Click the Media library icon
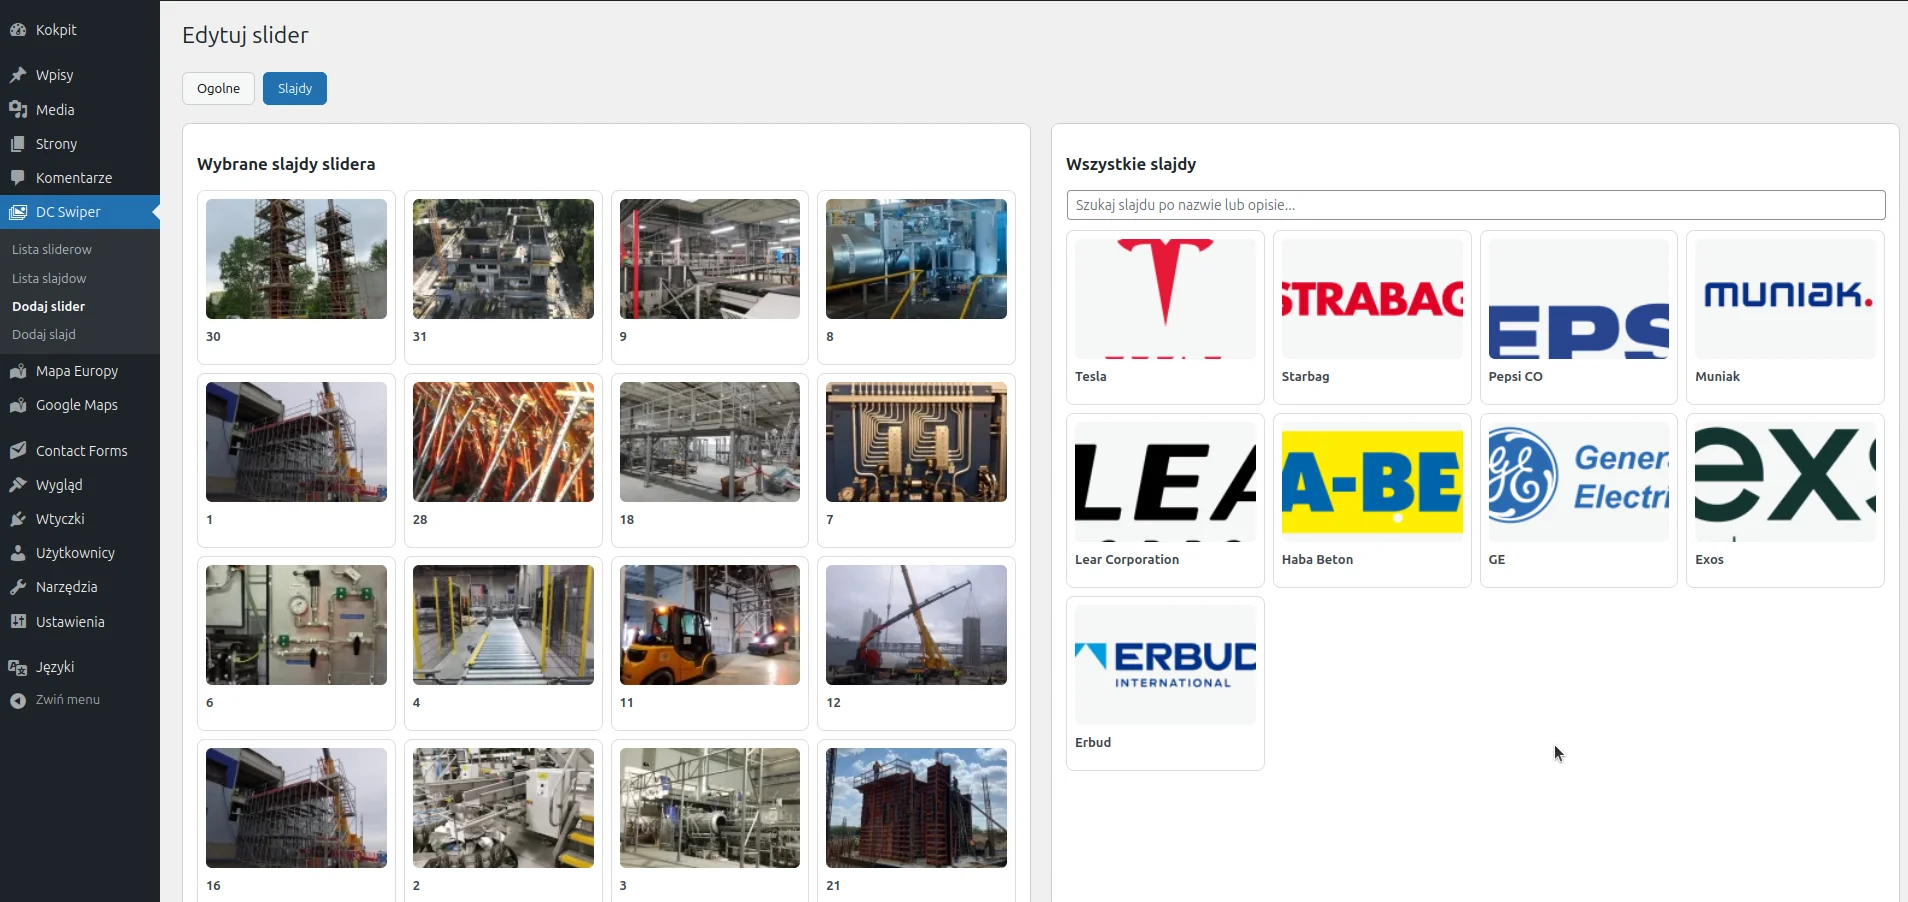Image resolution: width=1908 pixels, height=902 pixels. 18,110
